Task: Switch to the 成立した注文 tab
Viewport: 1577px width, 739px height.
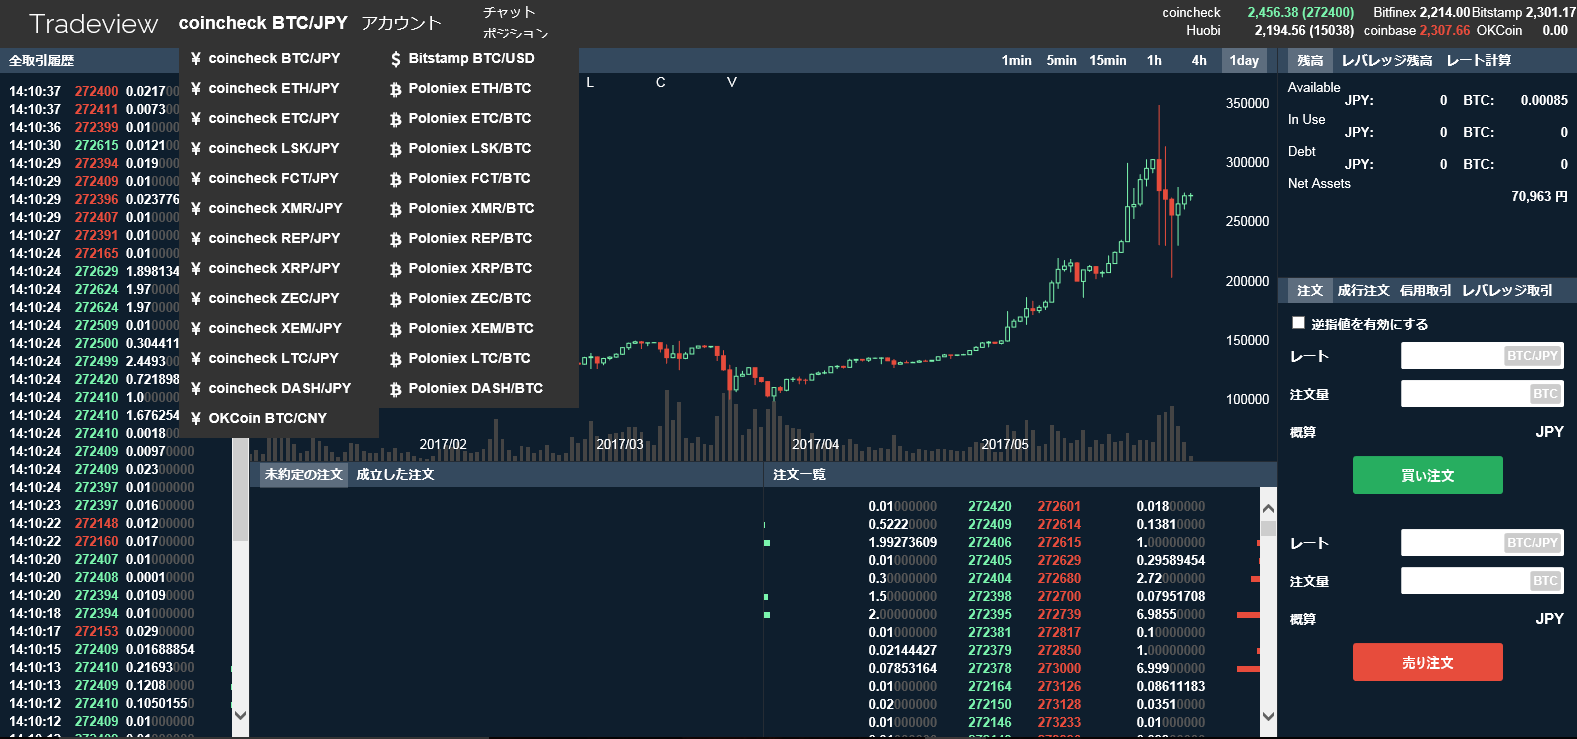Action: [x=395, y=475]
